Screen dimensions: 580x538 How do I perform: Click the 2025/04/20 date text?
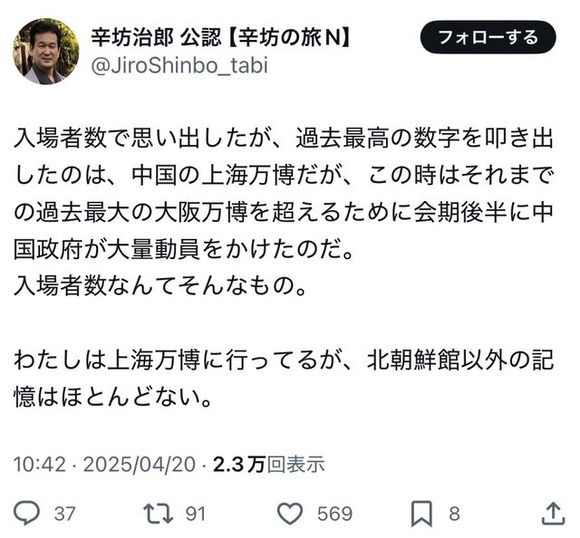point(139,464)
